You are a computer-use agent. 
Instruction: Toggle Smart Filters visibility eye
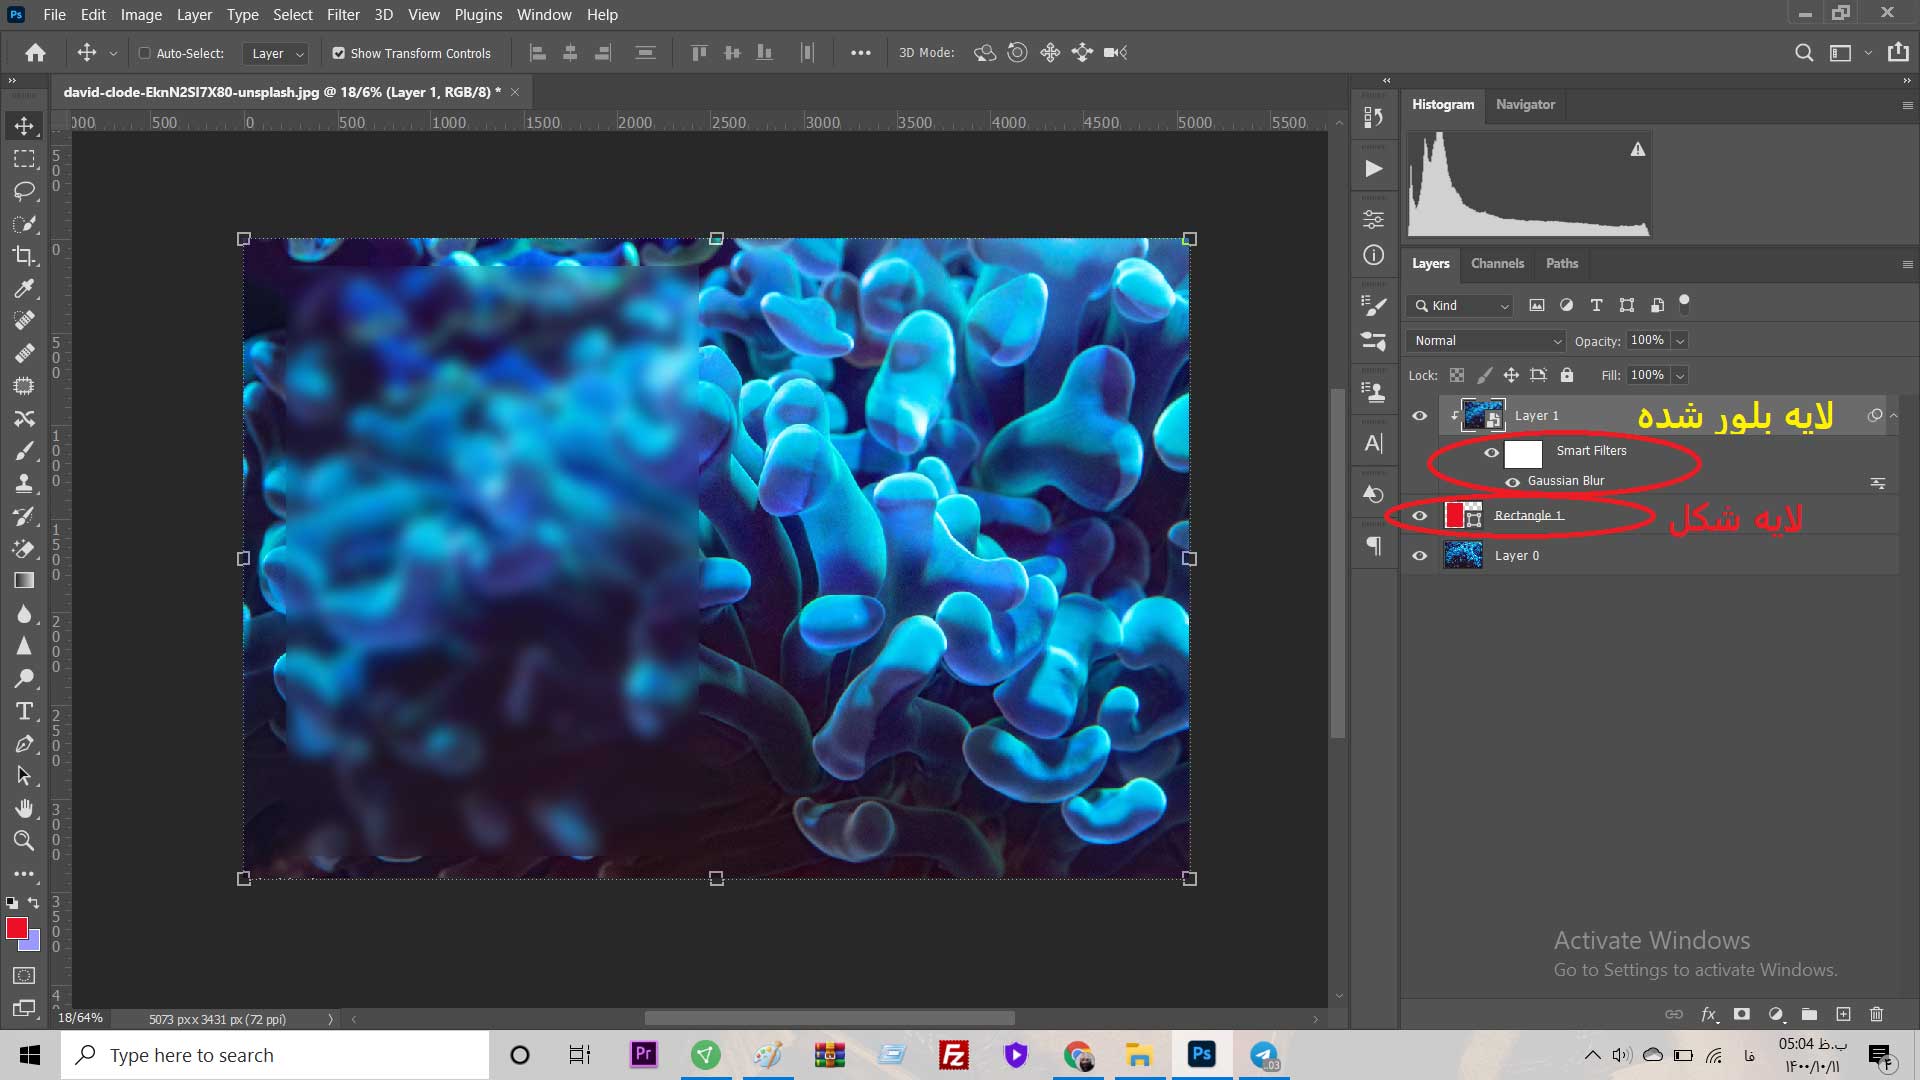pyautogui.click(x=1491, y=453)
